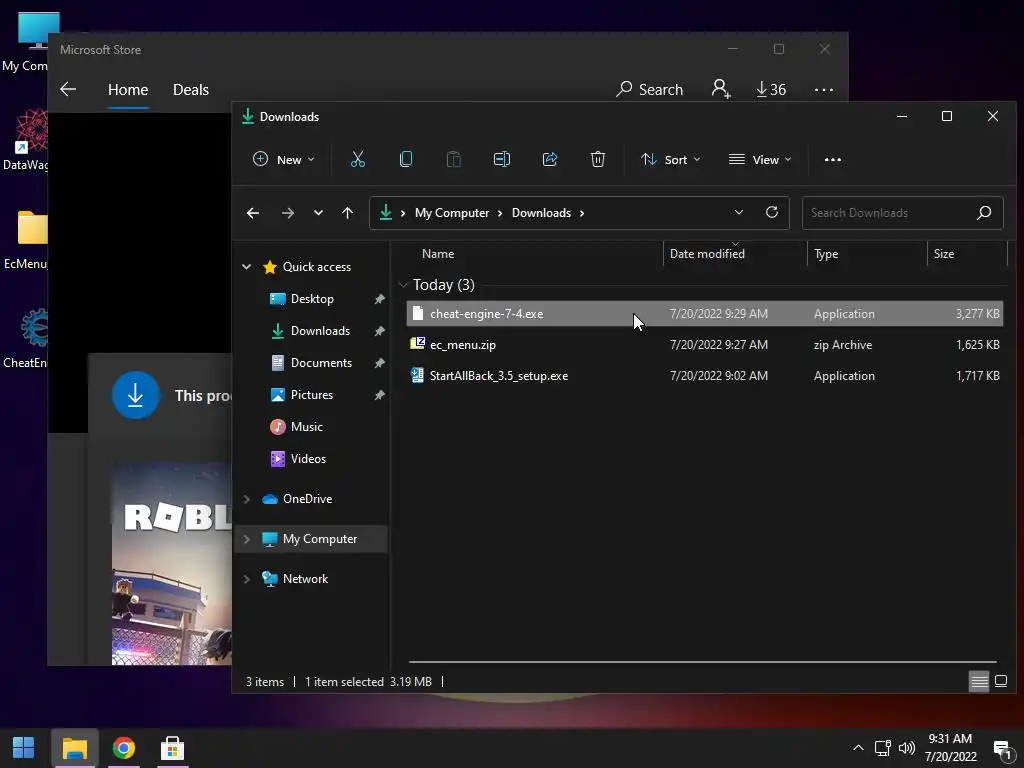Image resolution: width=1024 pixels, height=768 pixels.
Task: Open the Microsoft Store account icon
Action: click(x=720, y=89)
